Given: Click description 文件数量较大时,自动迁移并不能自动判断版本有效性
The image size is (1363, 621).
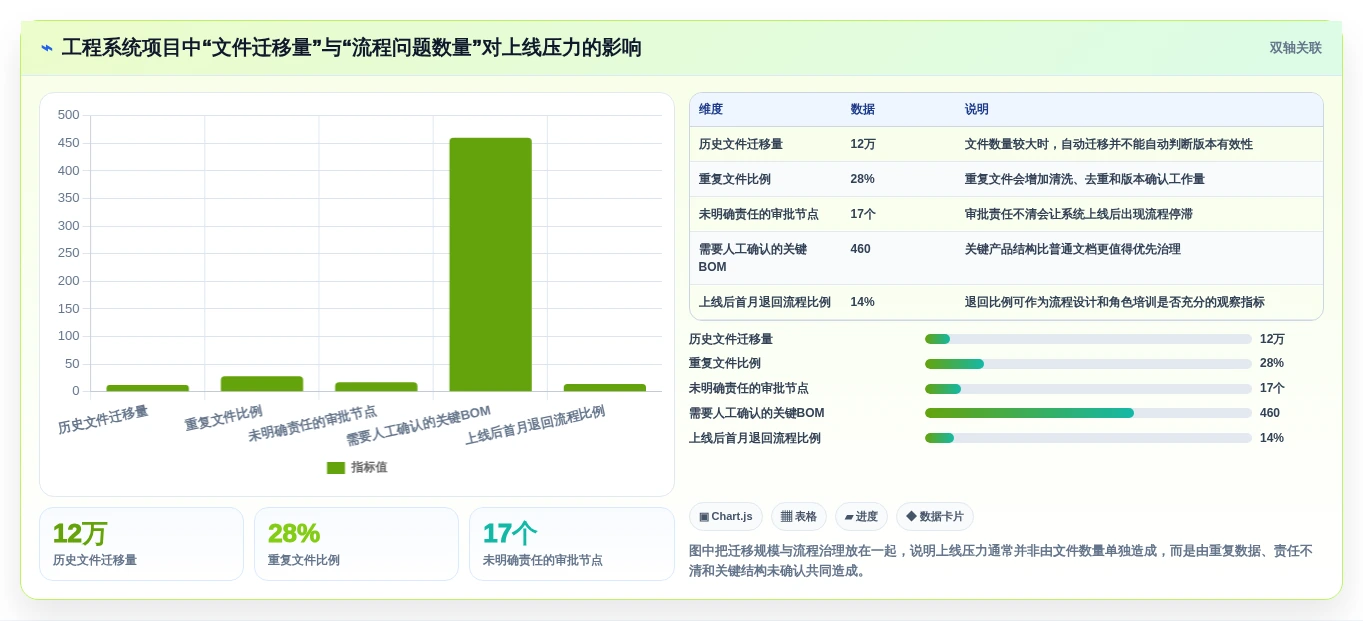Looking at the screenshot, I should coord(1108,144).
